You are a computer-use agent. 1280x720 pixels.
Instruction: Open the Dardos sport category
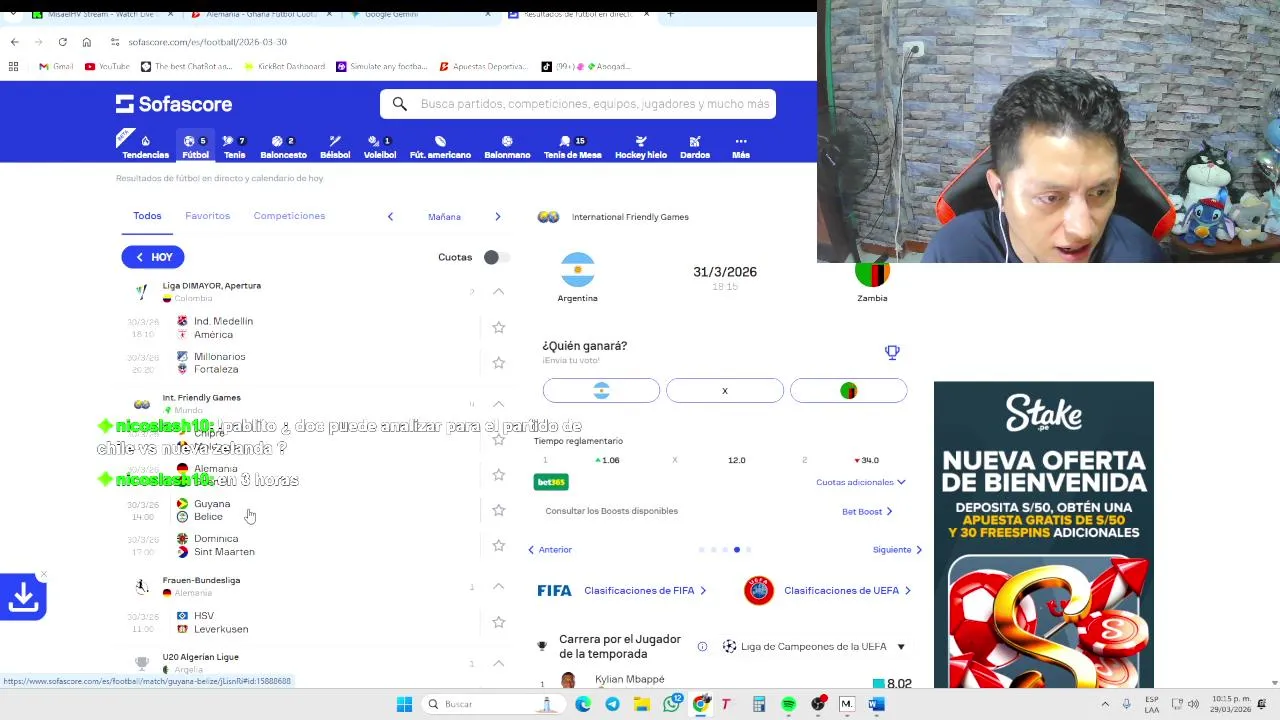click(695, 147)
